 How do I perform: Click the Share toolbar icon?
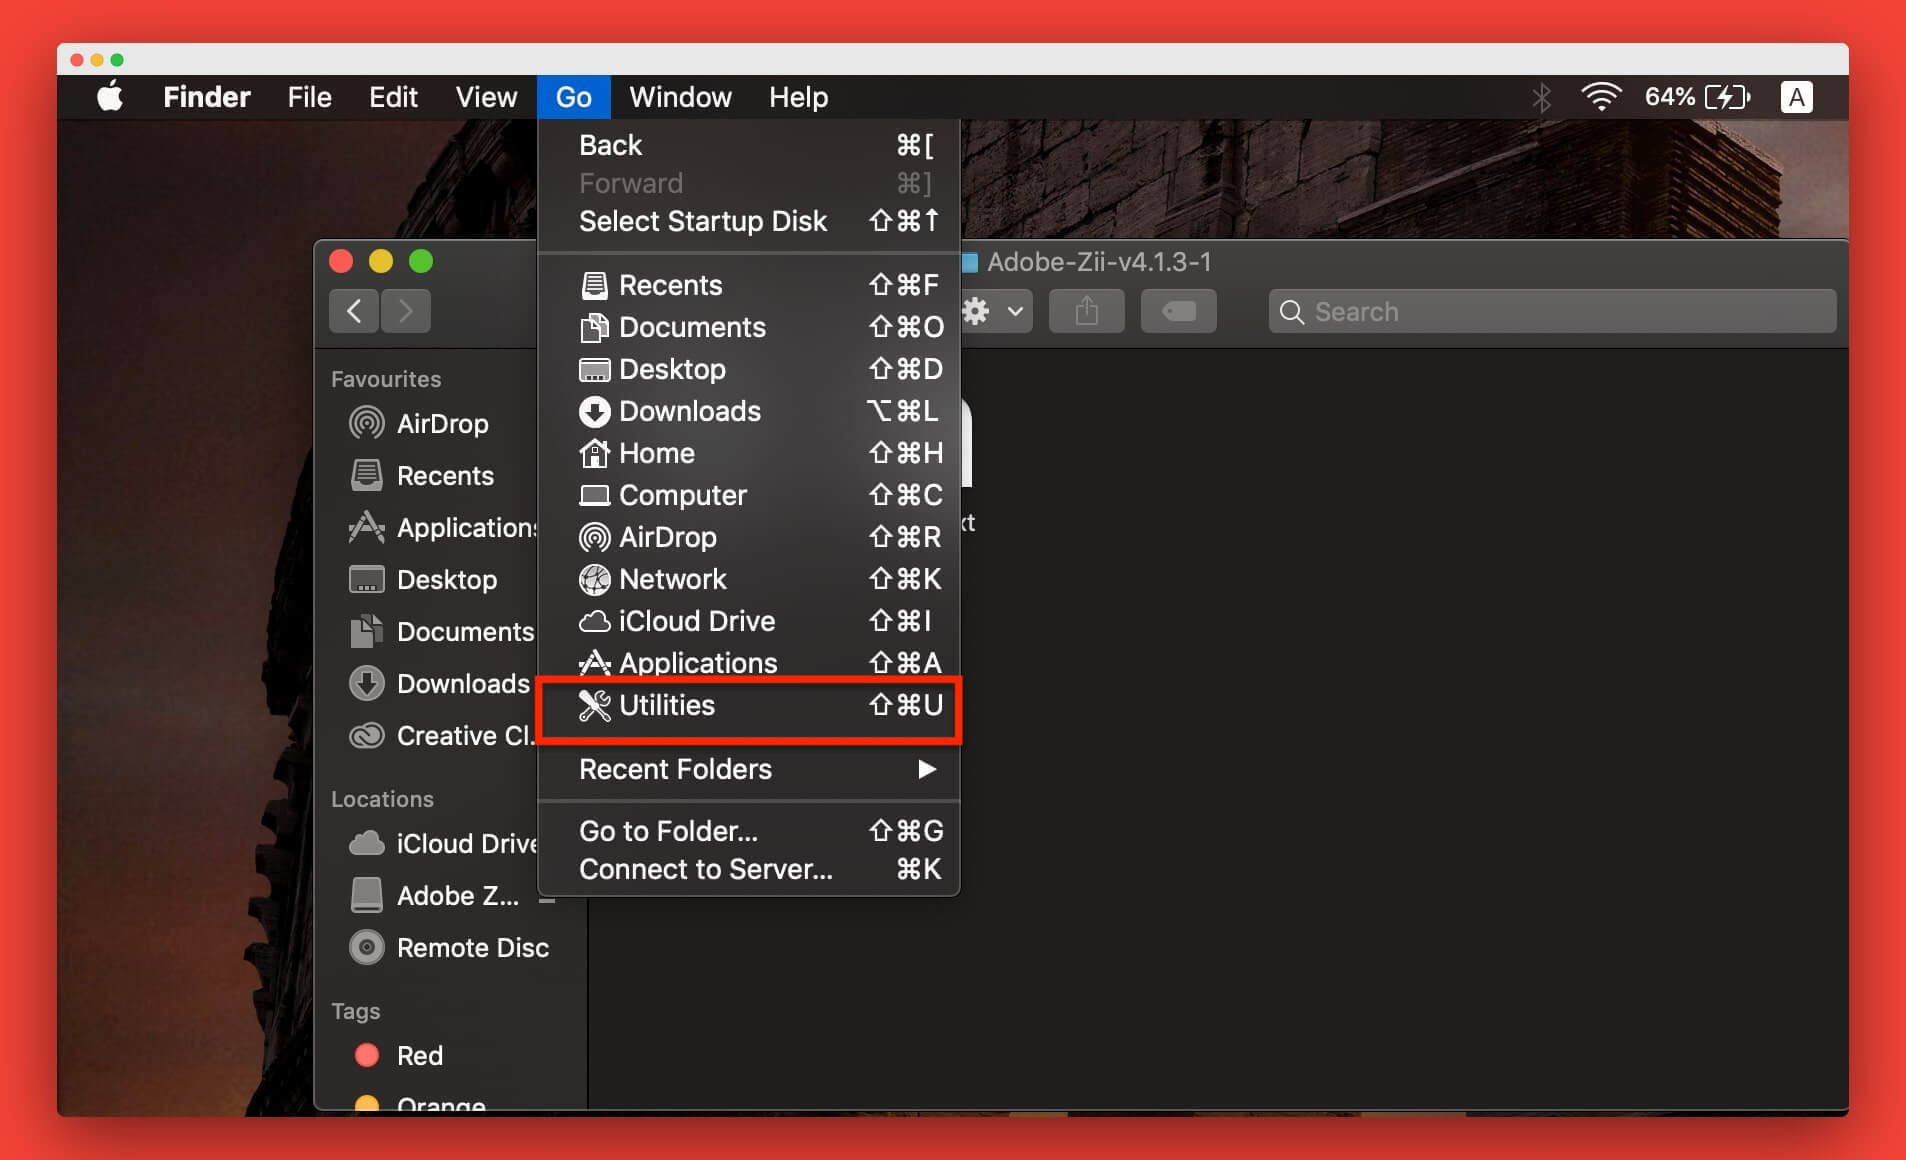[1086, 311]
